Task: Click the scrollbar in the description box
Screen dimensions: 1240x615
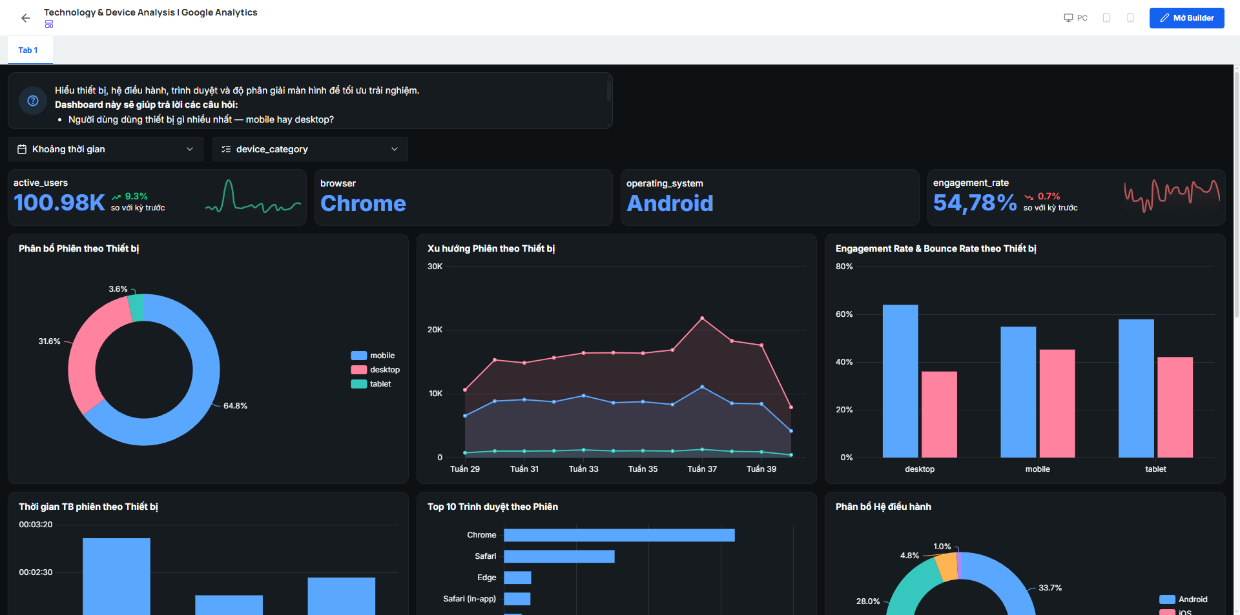Action: (x=609, y=91)
